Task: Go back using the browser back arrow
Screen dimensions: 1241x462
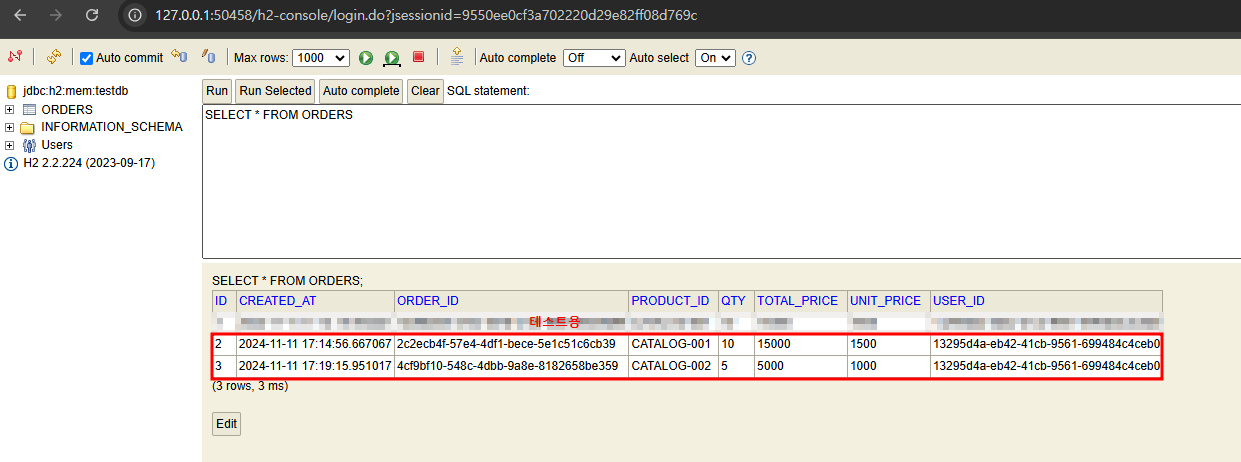Action: pos(21,16)
